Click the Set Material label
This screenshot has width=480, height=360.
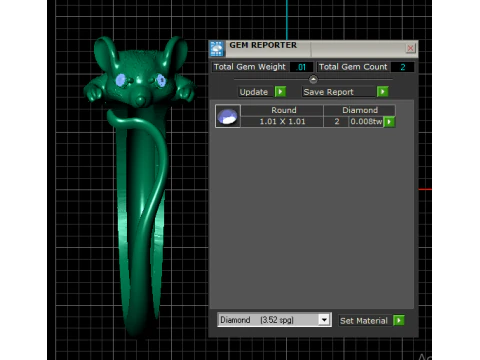(x=364, y=321)
